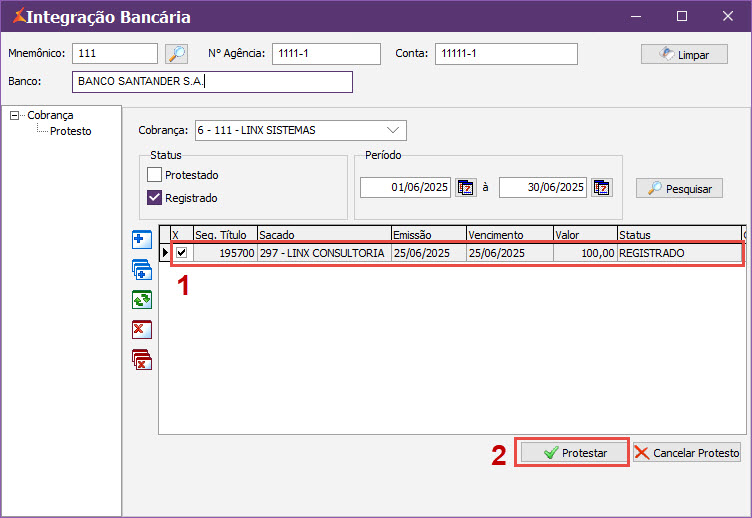Select the Cobrança tree item label

click(50, 115)
